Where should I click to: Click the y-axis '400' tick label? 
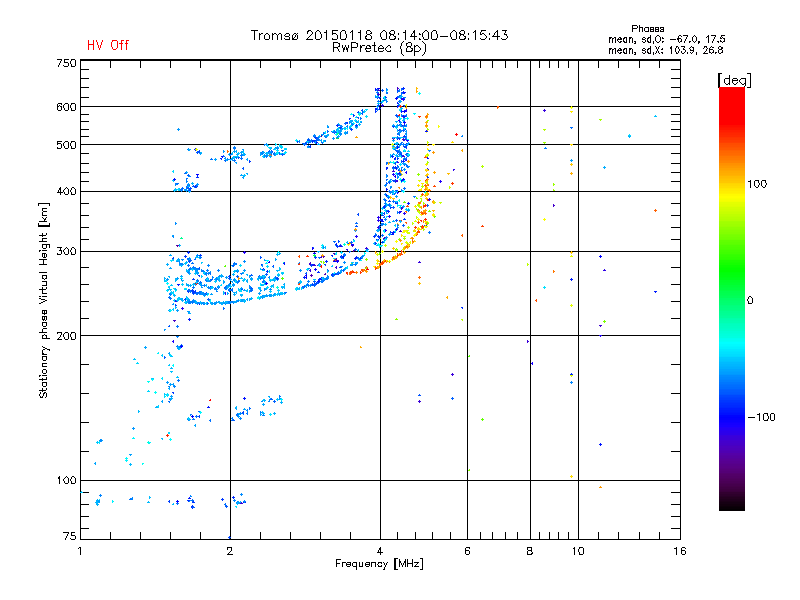pos(66,191)
